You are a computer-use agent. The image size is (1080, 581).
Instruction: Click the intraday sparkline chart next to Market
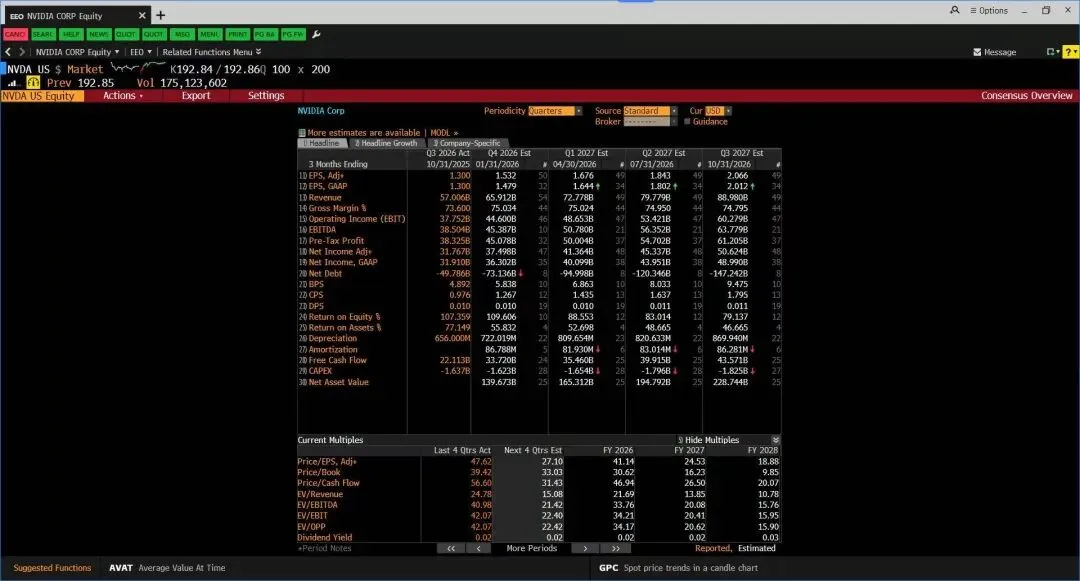[138, 68]
